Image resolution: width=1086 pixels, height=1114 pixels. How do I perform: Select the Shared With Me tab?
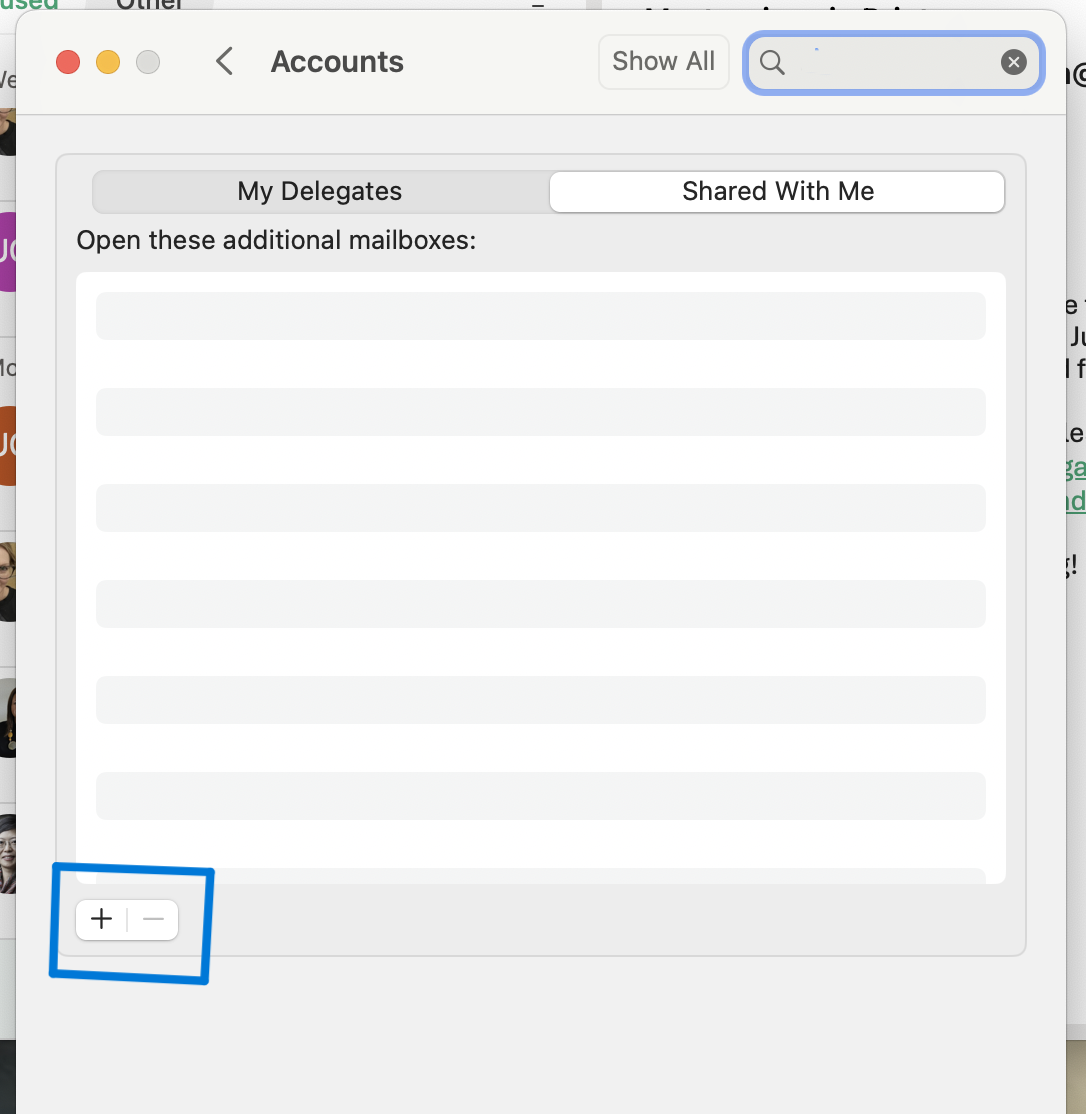tap(777, 192)
